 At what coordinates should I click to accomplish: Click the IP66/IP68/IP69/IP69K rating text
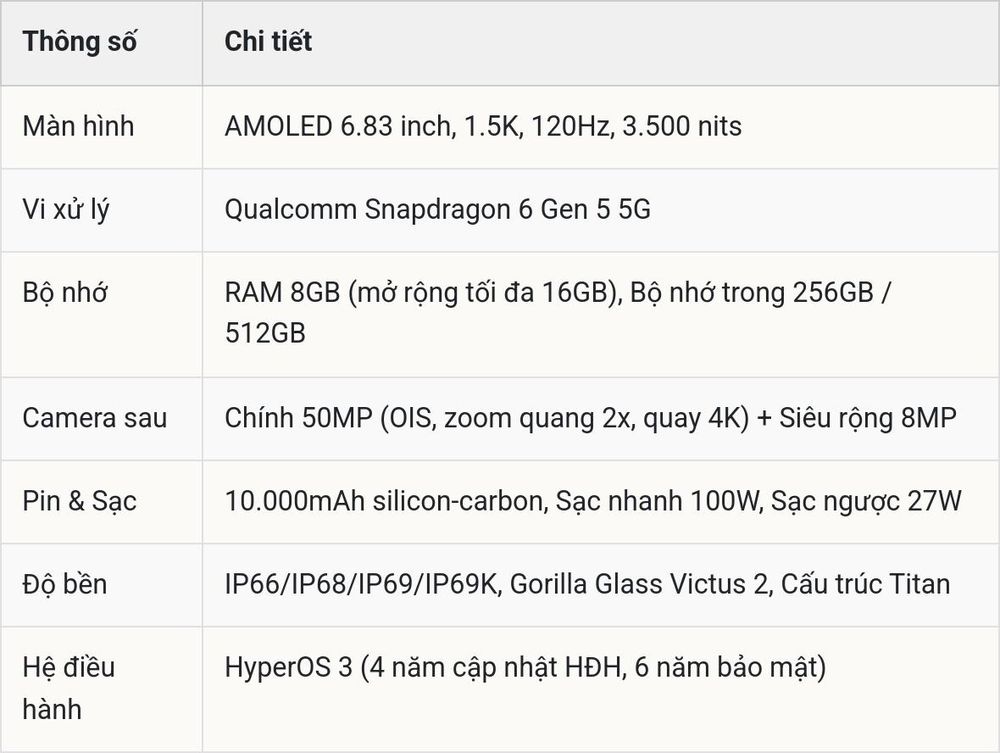point(360,584)
